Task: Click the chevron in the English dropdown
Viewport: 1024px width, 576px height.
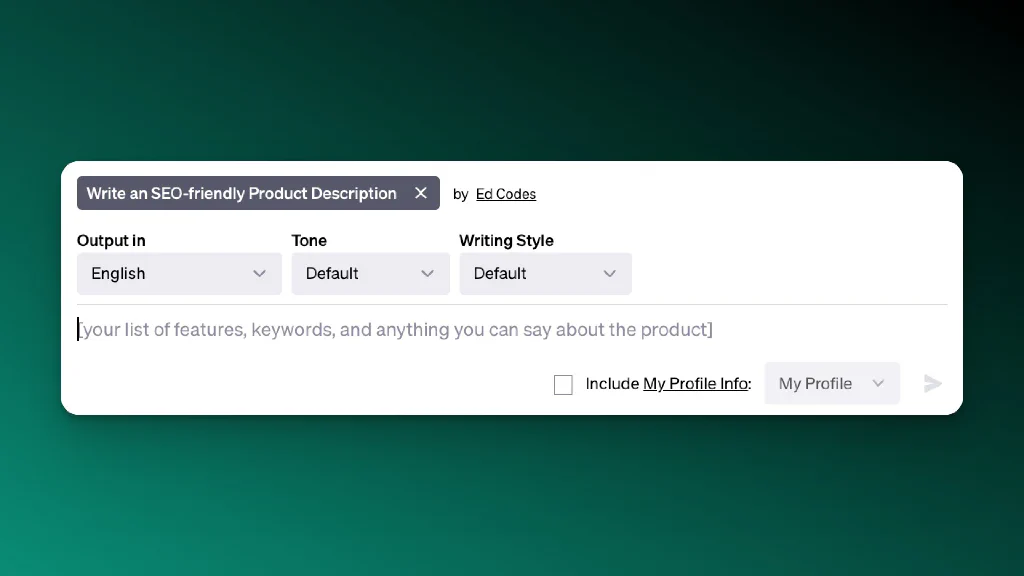Action: click(259, 274)
